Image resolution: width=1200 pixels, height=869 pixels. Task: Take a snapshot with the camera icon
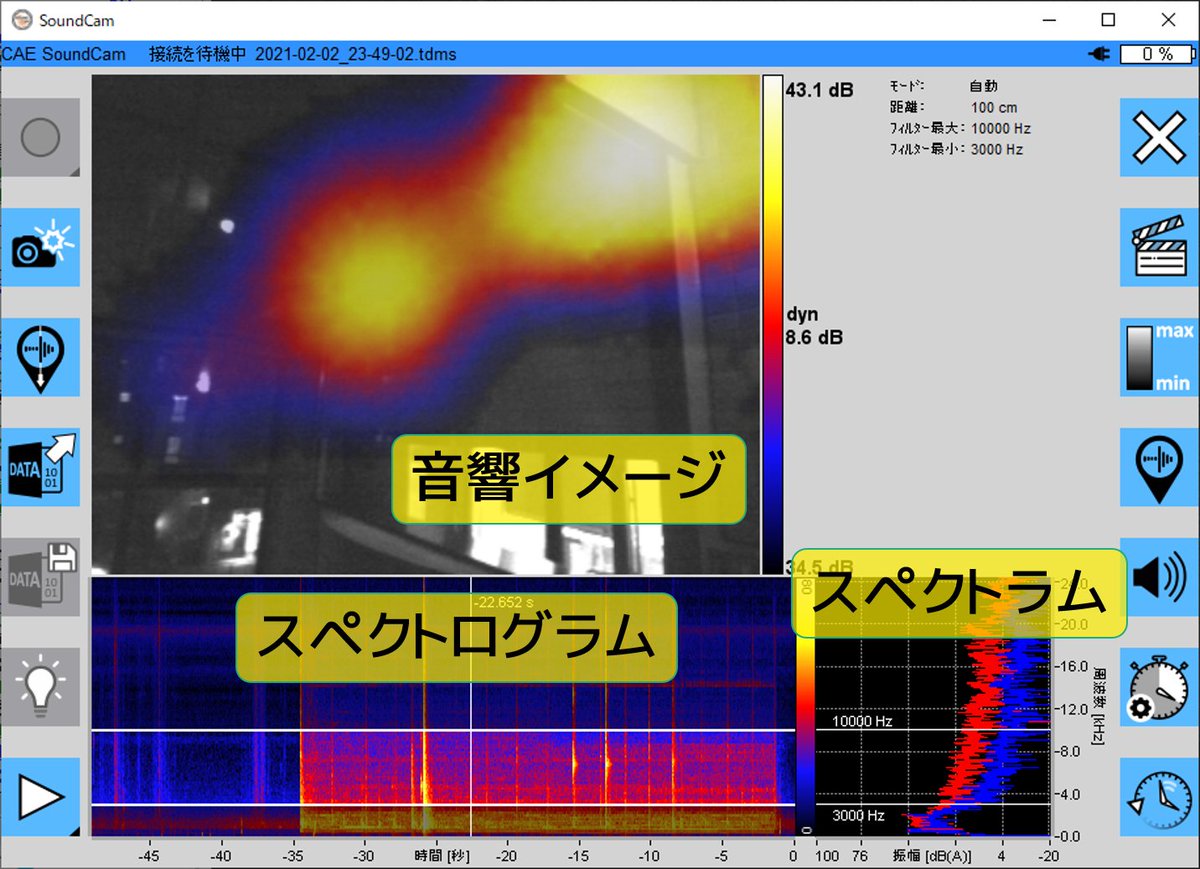pyautogui.click(x=40, y=247)
